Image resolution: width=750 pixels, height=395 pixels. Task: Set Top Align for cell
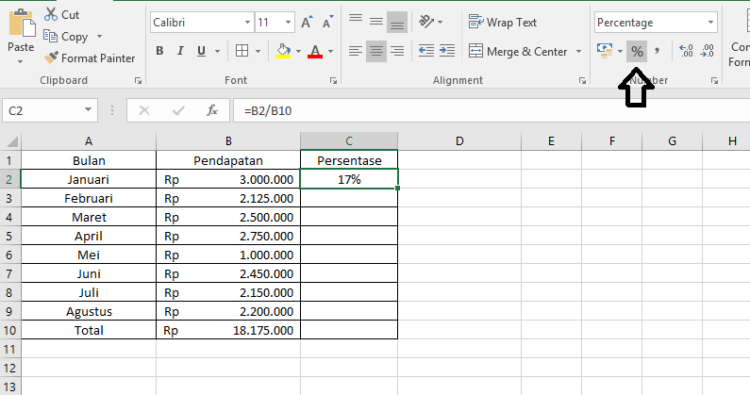(355, 20)
